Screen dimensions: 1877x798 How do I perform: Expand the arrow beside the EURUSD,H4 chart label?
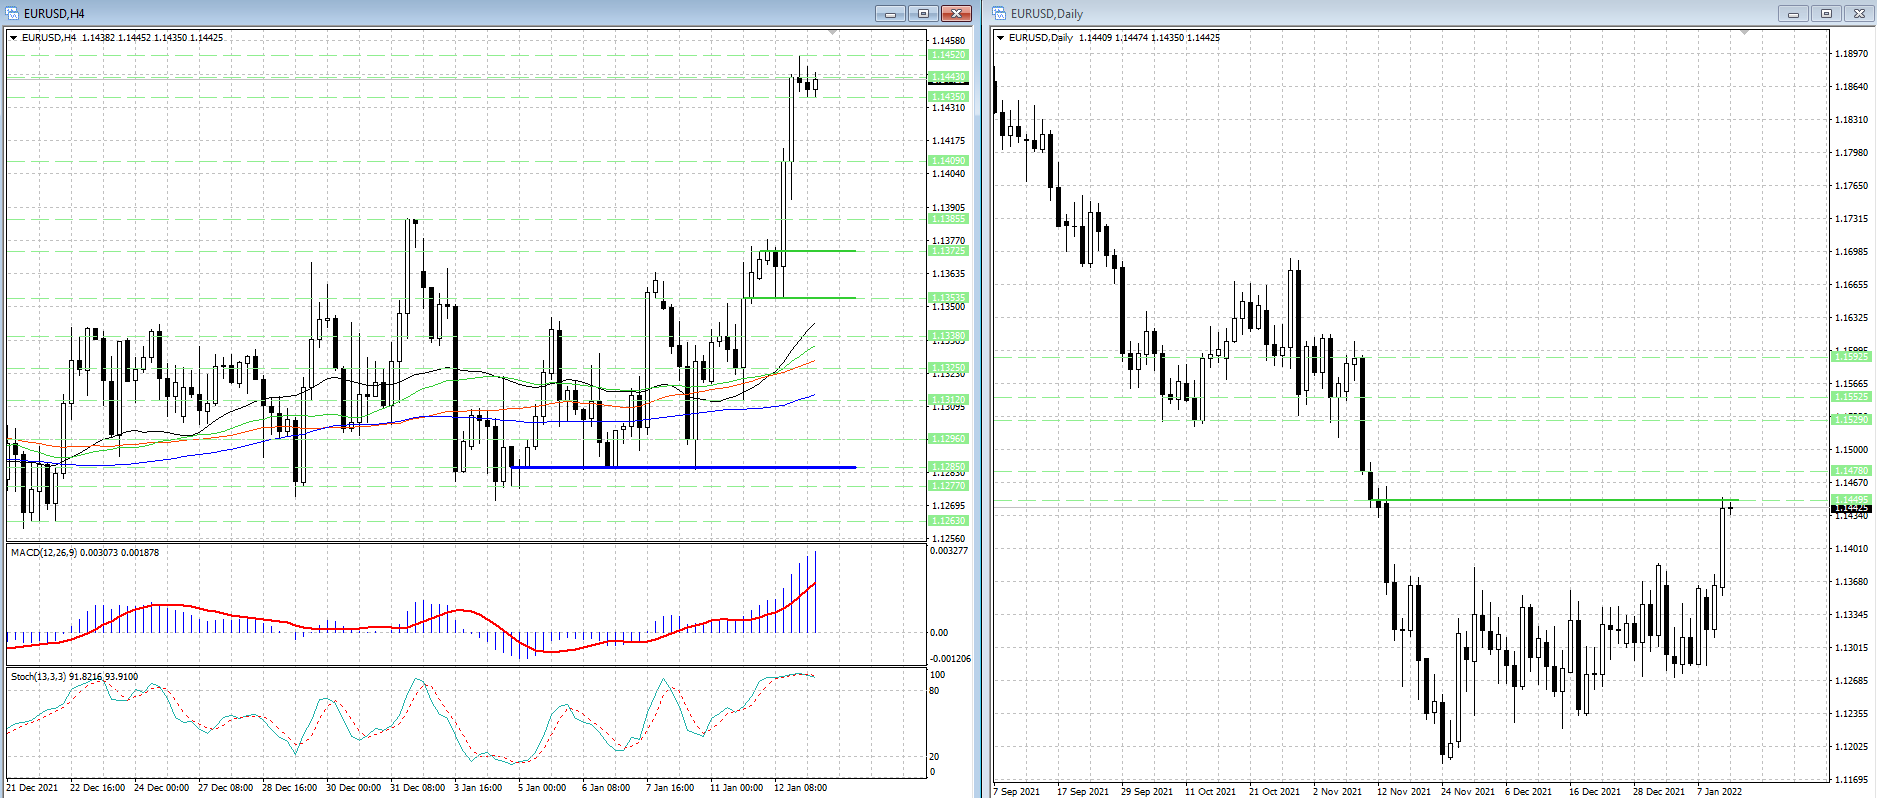(14, 38)
